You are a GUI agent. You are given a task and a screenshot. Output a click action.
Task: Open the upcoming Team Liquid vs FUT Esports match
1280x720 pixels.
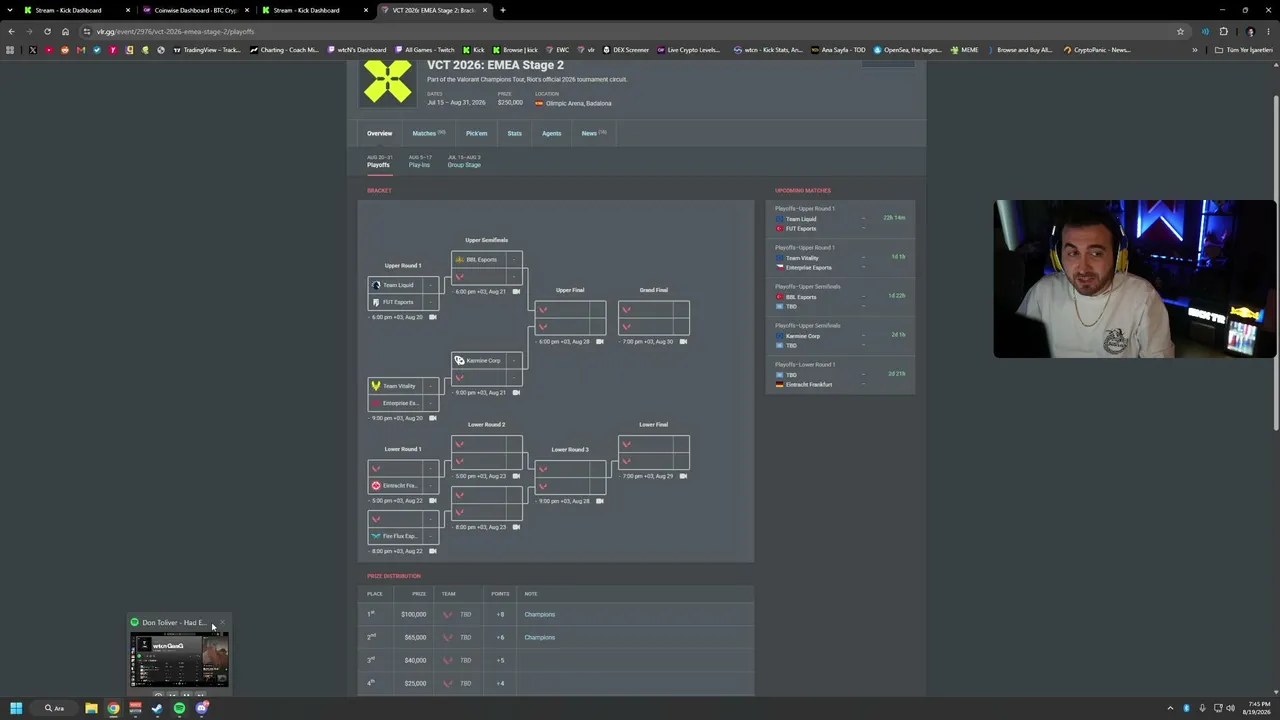(840, 219)
